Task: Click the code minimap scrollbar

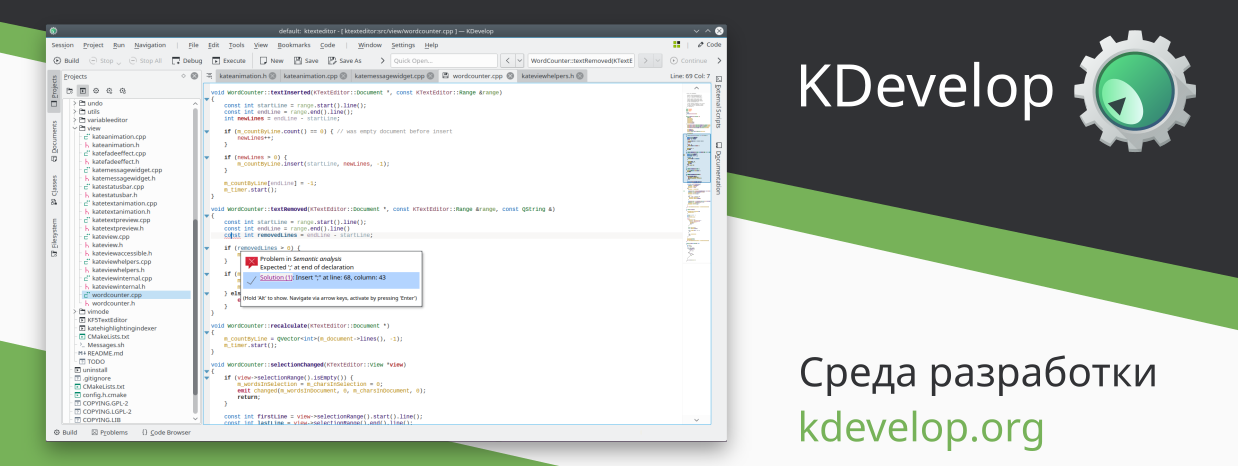Action: (696, 255)
